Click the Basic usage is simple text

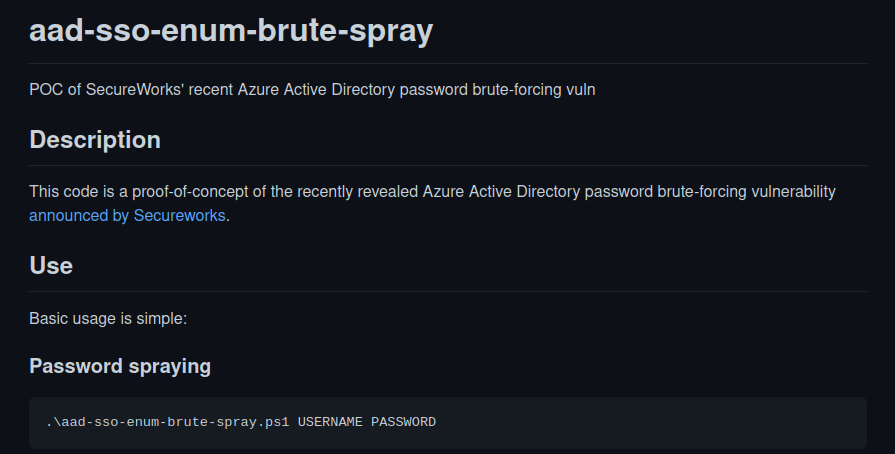click(x=108, y=319)
